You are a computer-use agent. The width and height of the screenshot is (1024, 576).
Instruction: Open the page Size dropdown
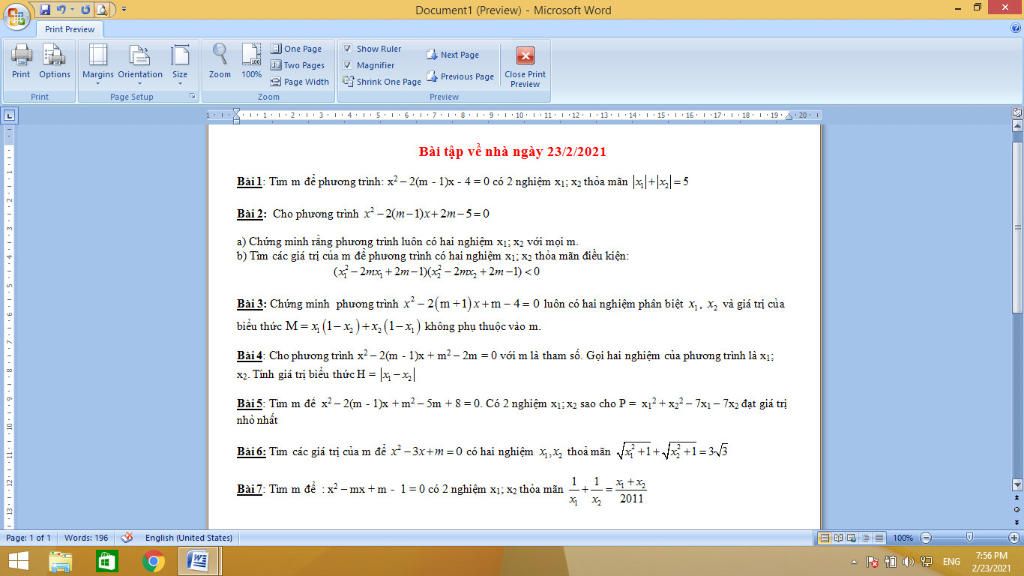pyautogui.click(x=180, y=64)
